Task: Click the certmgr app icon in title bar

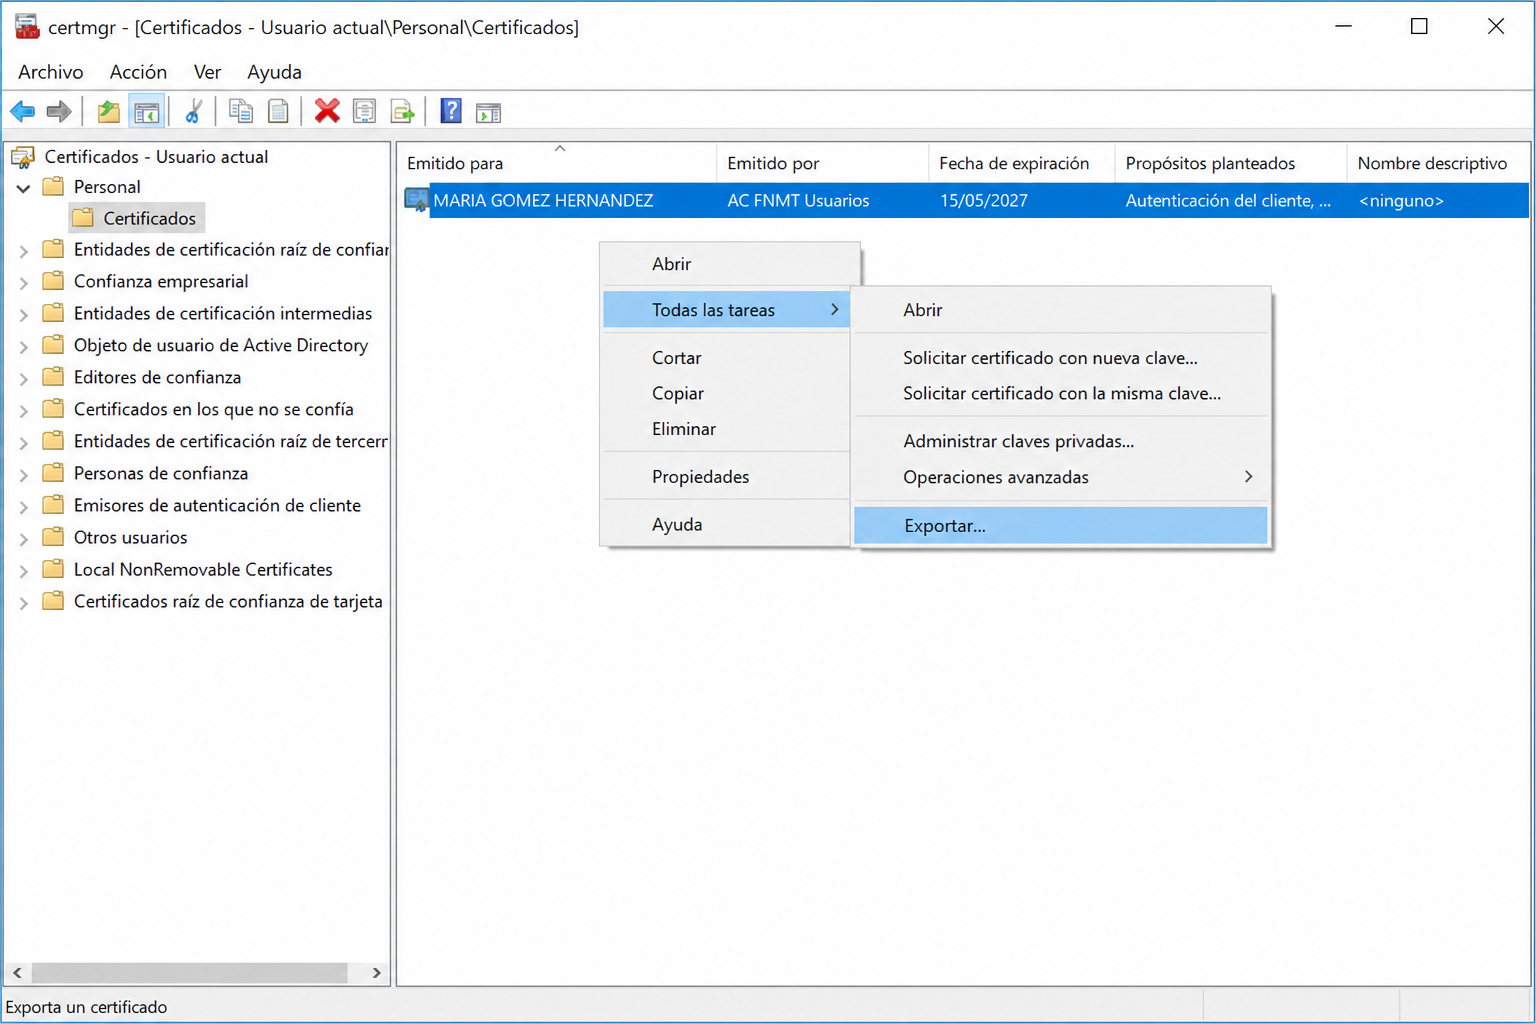Action: 27,27
